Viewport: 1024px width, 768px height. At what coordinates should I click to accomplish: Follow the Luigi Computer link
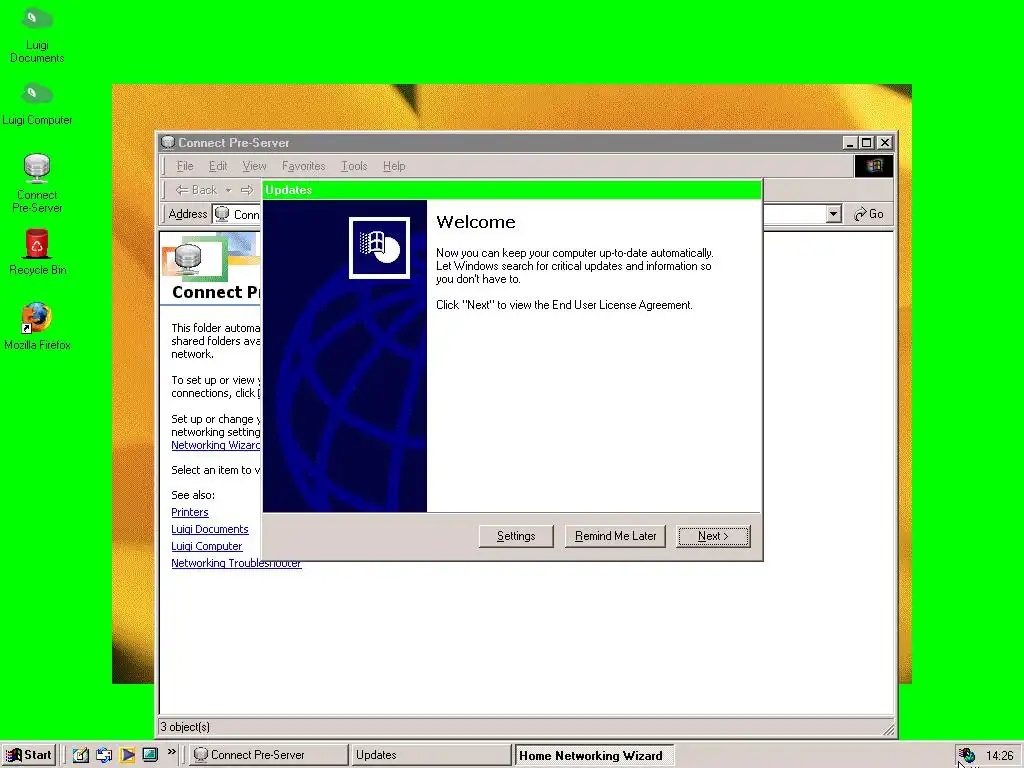tap(206, 547)
